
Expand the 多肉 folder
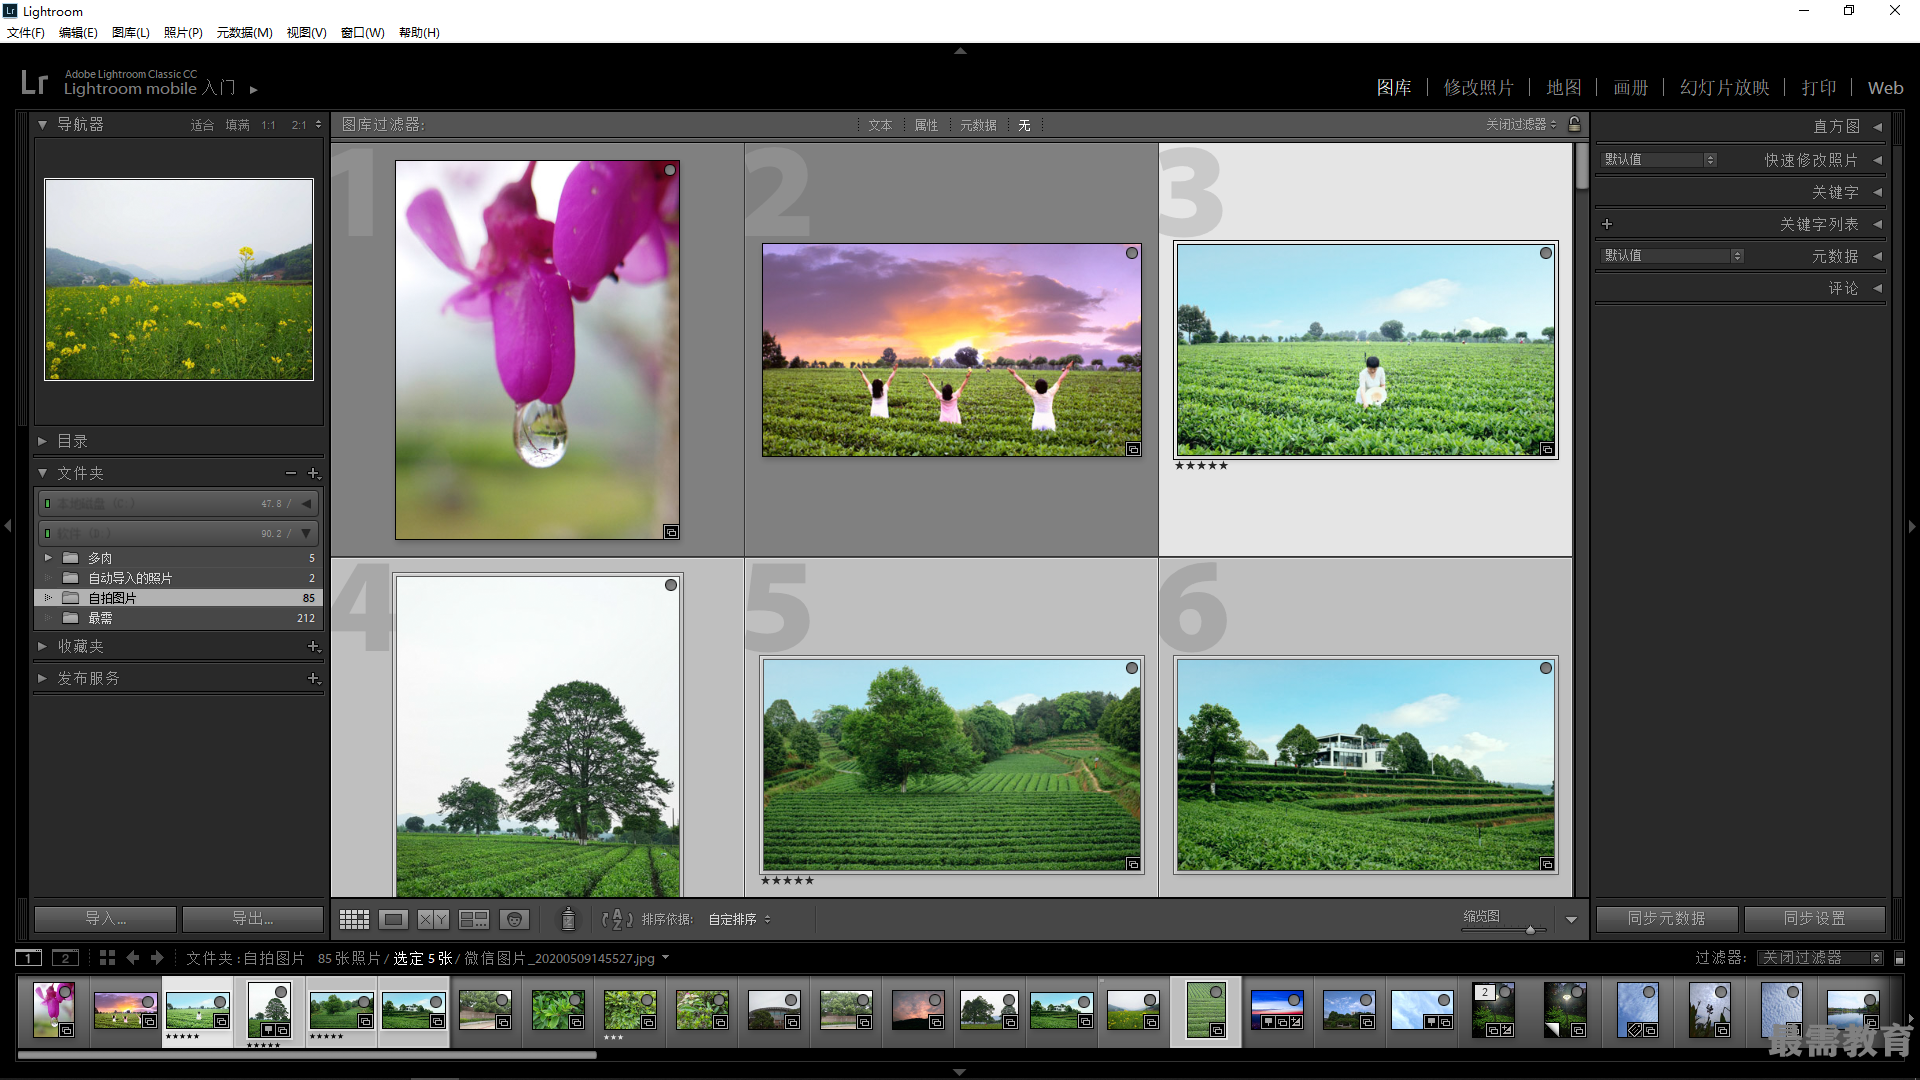[x=48, y=558]
